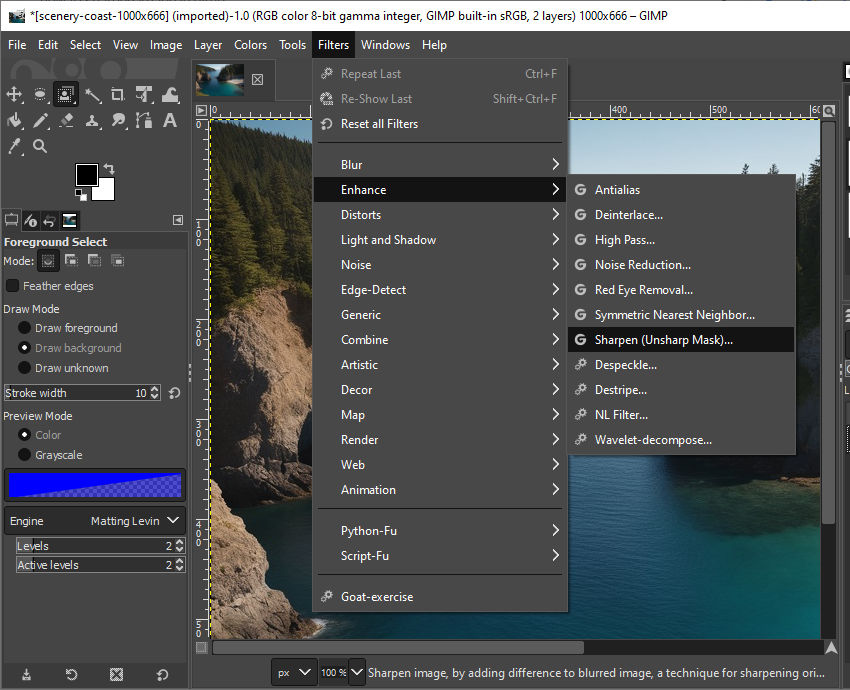This screenshot has height=690, width=850.
Task: Select the Zoom magnifier tool
Action: (x=40, y=147)
